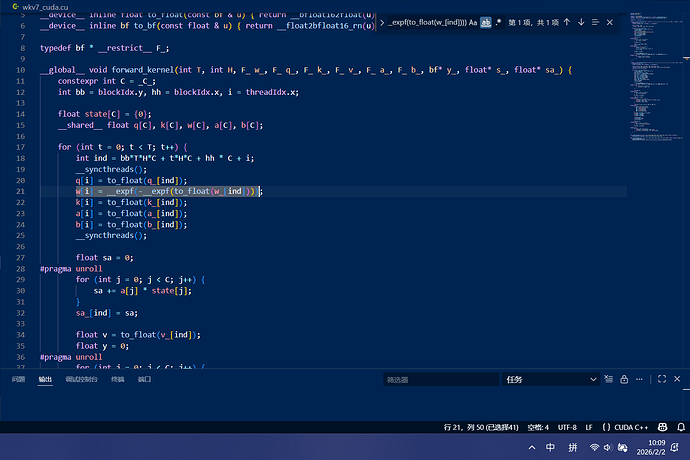Toggle match case in find widget
690x460 pixels.
(472, 21)
